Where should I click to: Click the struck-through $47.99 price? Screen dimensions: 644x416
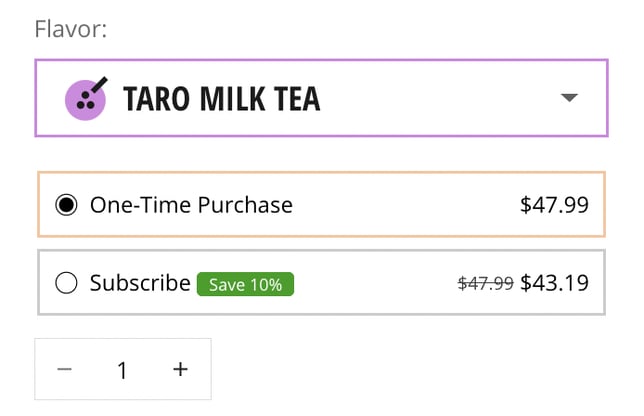pyautogui.click(x=485, y=283)
